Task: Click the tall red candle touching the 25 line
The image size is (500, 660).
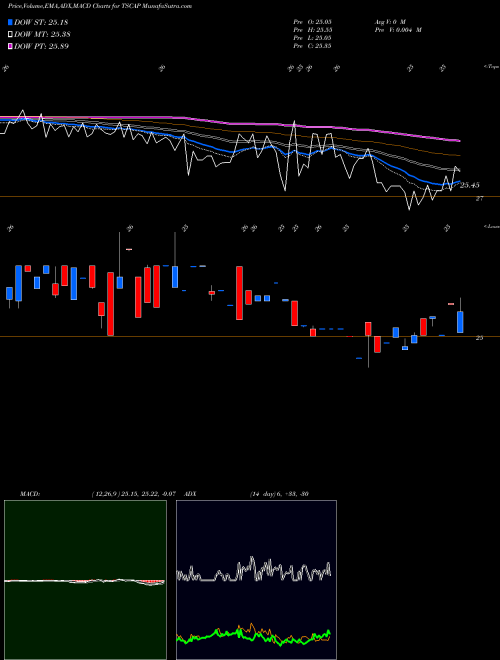Action: click(110, 304)
